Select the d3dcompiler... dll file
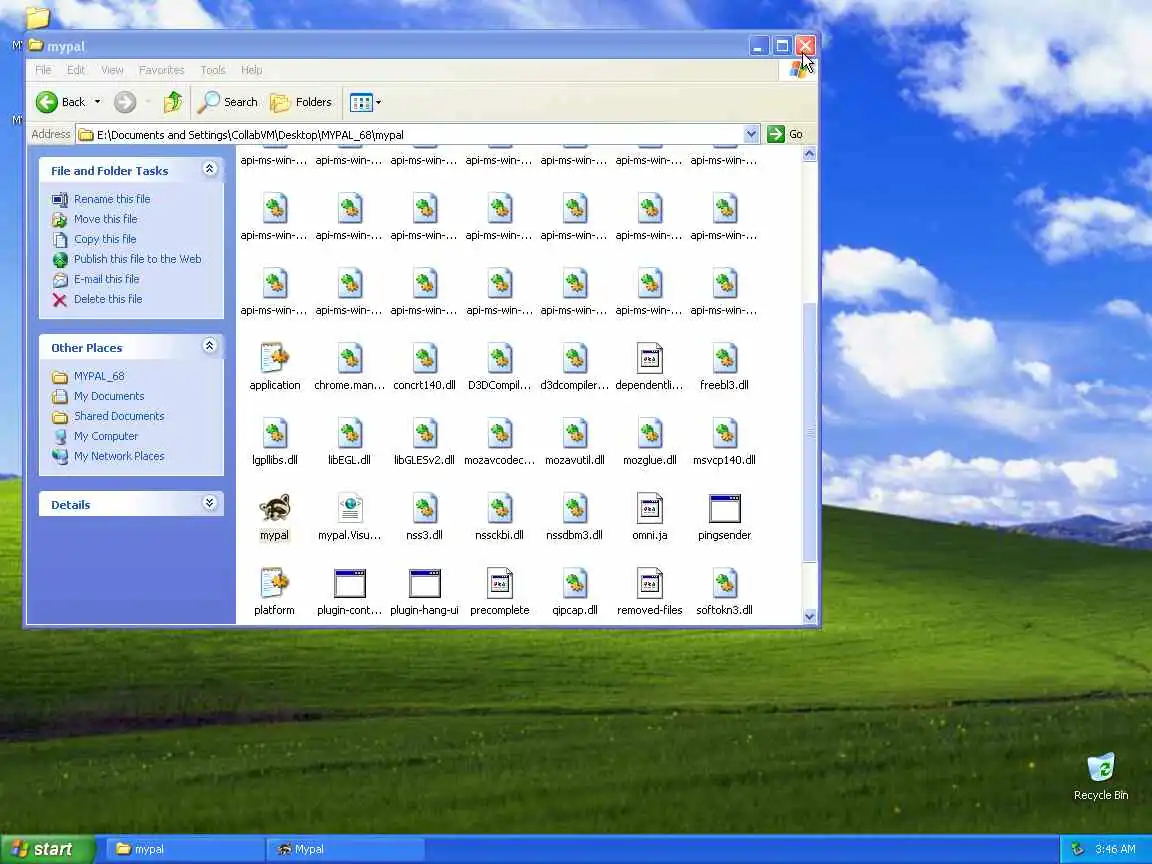Viewport: 1152px width, 864px height. click(x=575, y=358)
